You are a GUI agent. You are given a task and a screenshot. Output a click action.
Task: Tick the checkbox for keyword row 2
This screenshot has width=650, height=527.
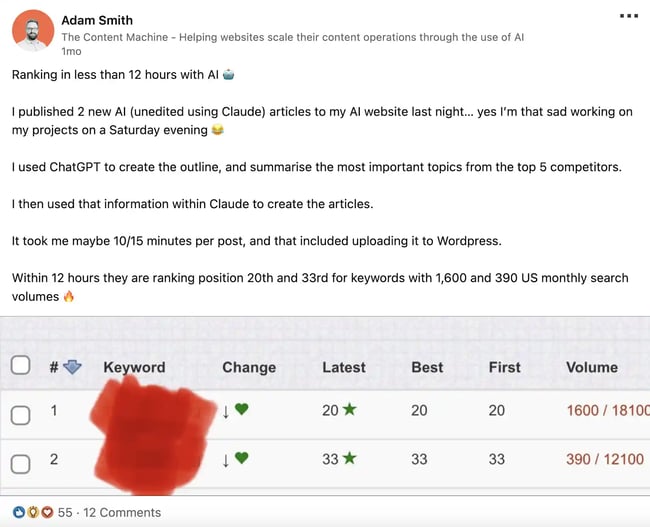tap(21, 460)
